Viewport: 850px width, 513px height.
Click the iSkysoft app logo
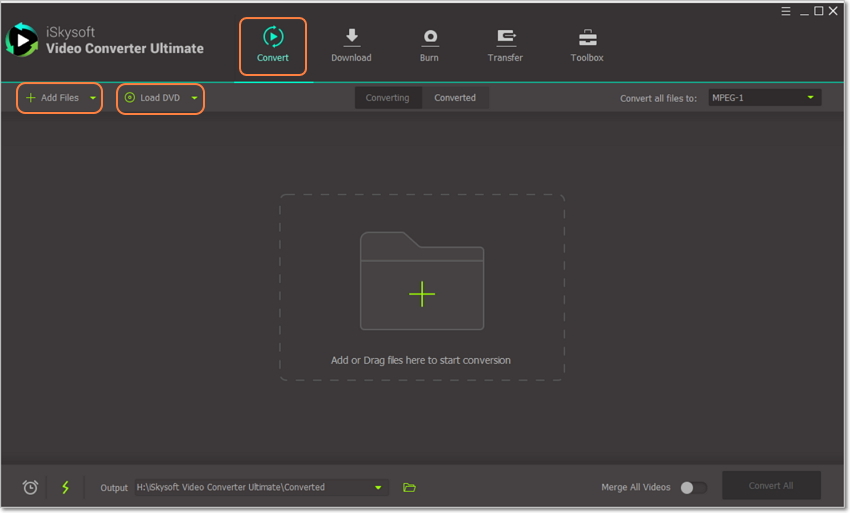coord(21,40)
